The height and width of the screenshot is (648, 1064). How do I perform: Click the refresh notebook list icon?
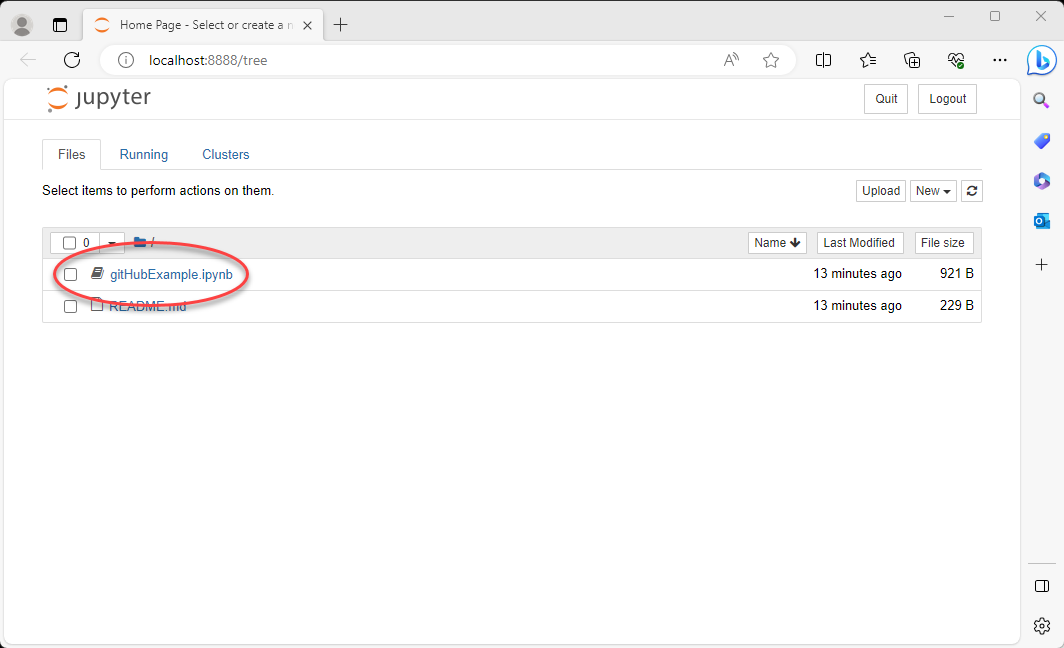972,191
